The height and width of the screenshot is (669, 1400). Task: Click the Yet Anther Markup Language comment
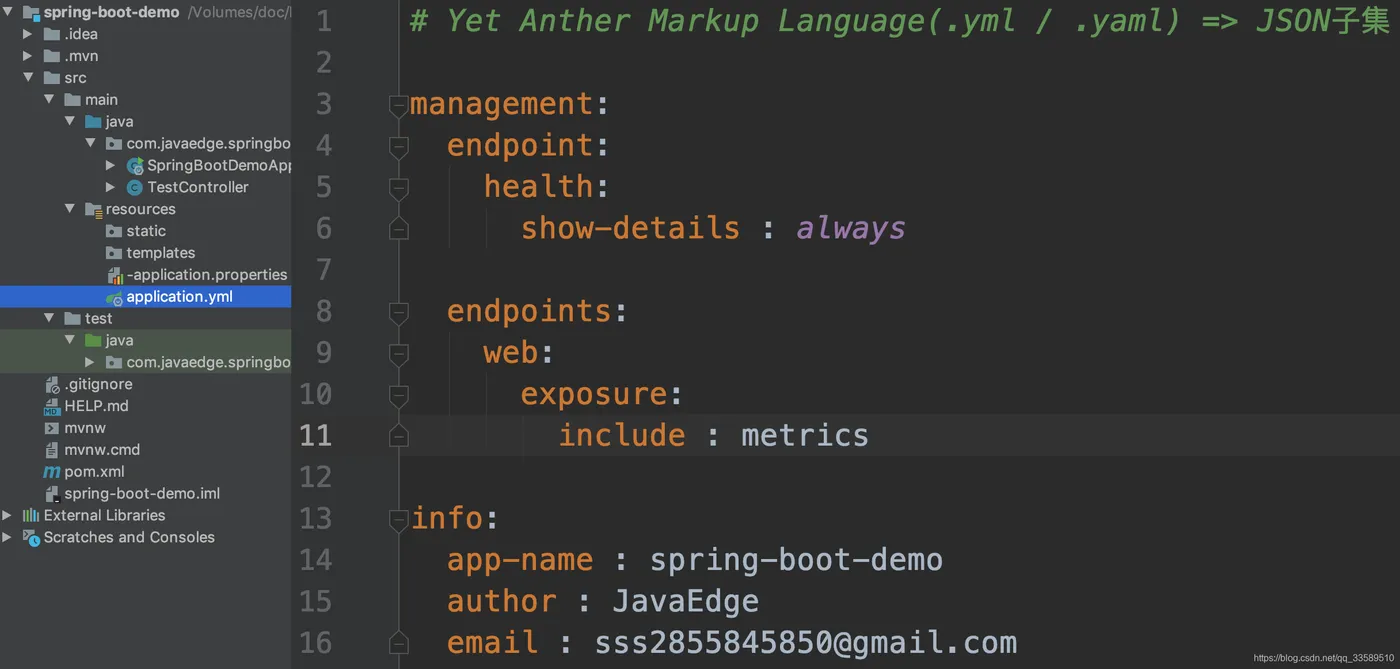point(899,20)
